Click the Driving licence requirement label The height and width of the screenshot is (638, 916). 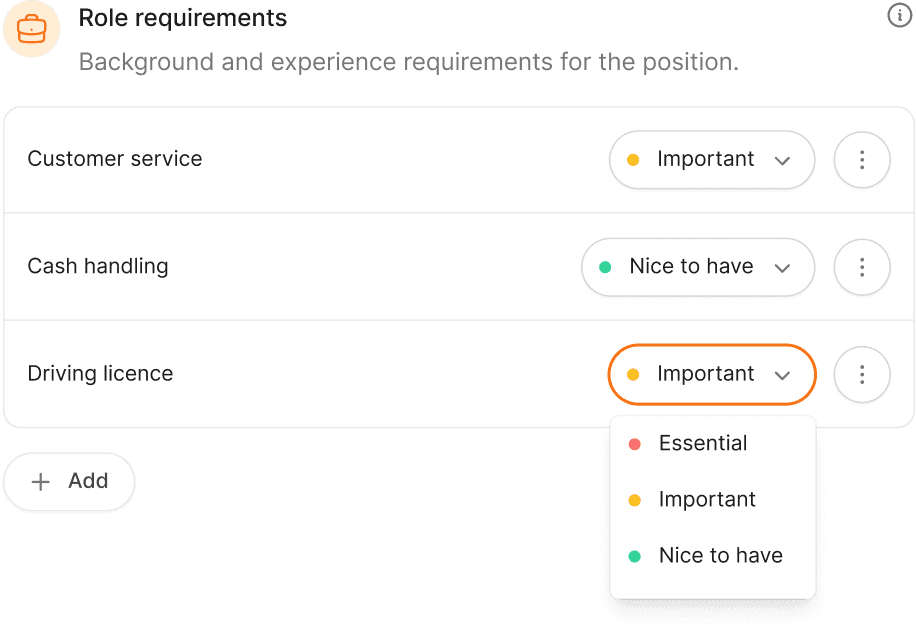tap(100, 373)
